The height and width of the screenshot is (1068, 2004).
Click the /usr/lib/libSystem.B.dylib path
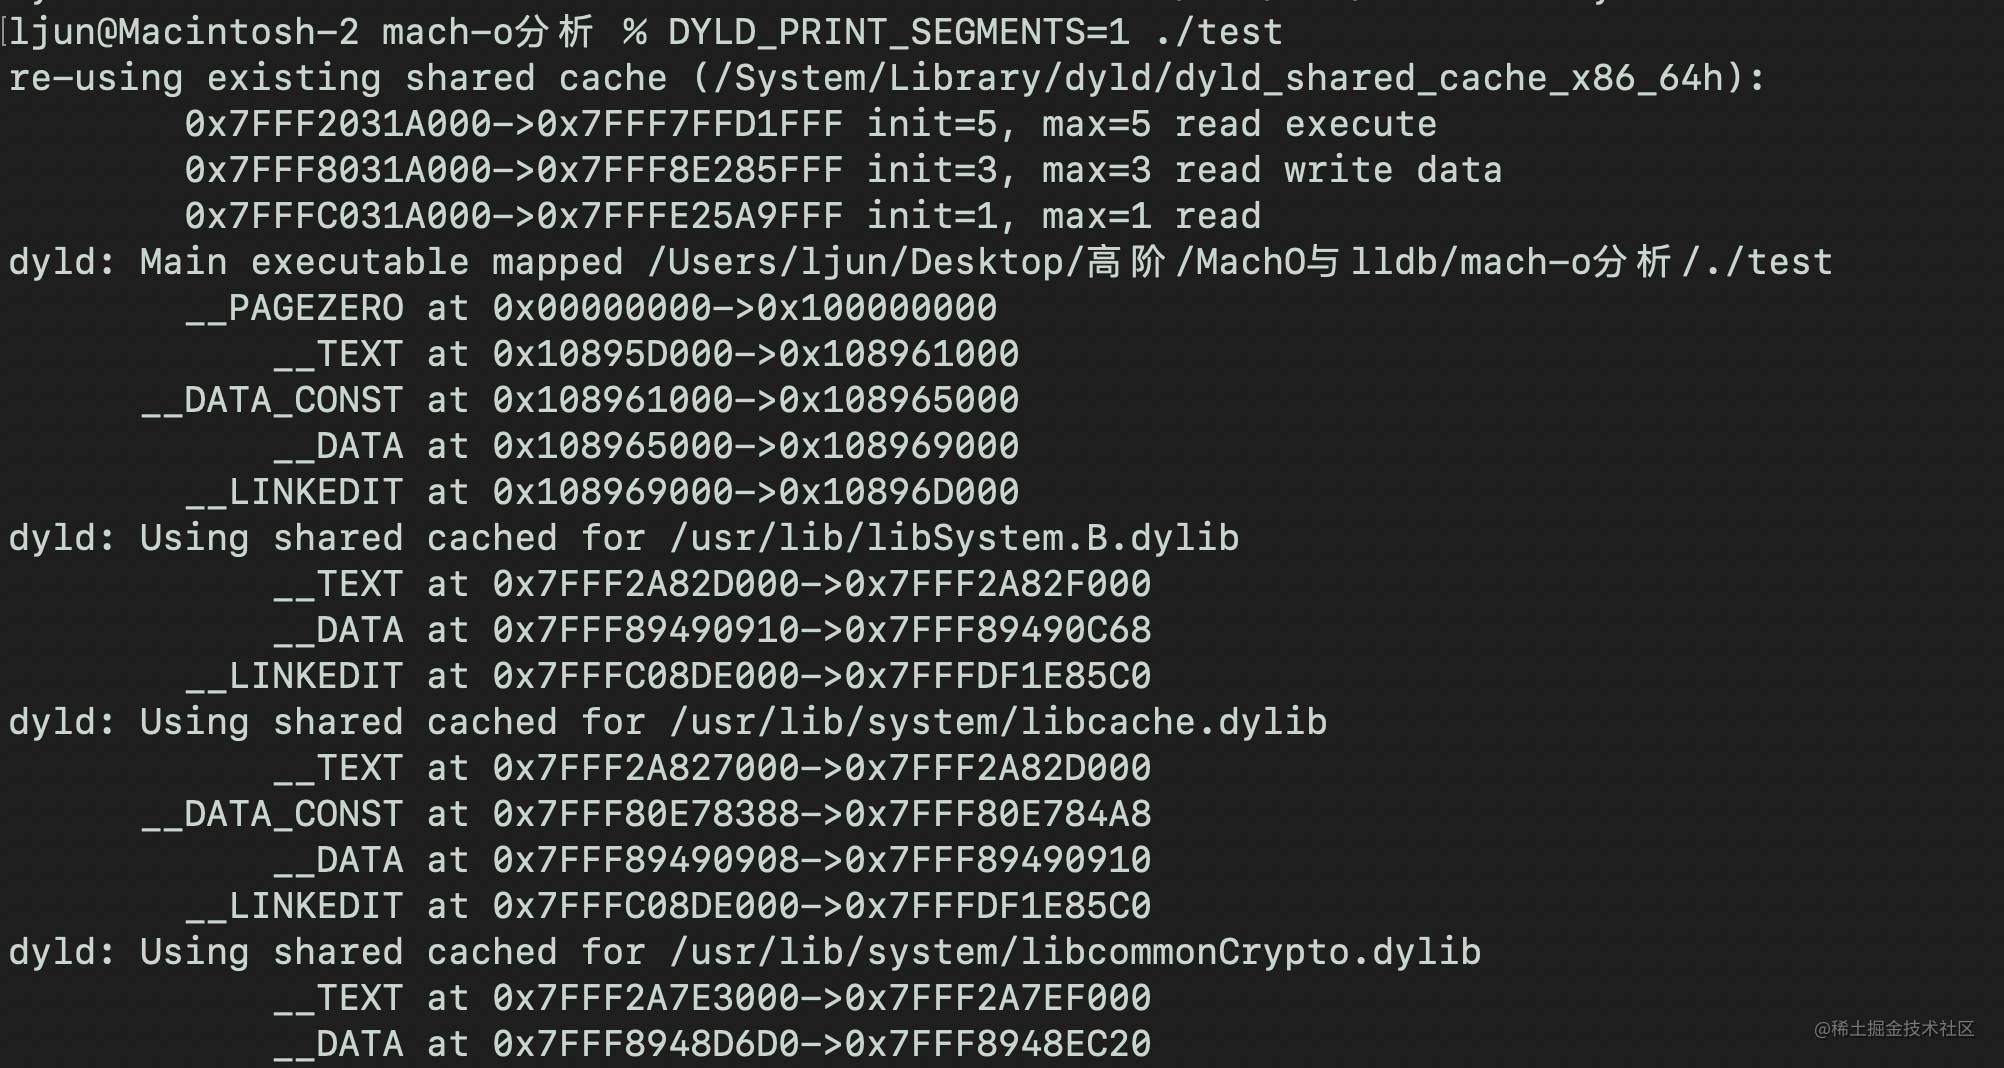click(x=954, y=538)
